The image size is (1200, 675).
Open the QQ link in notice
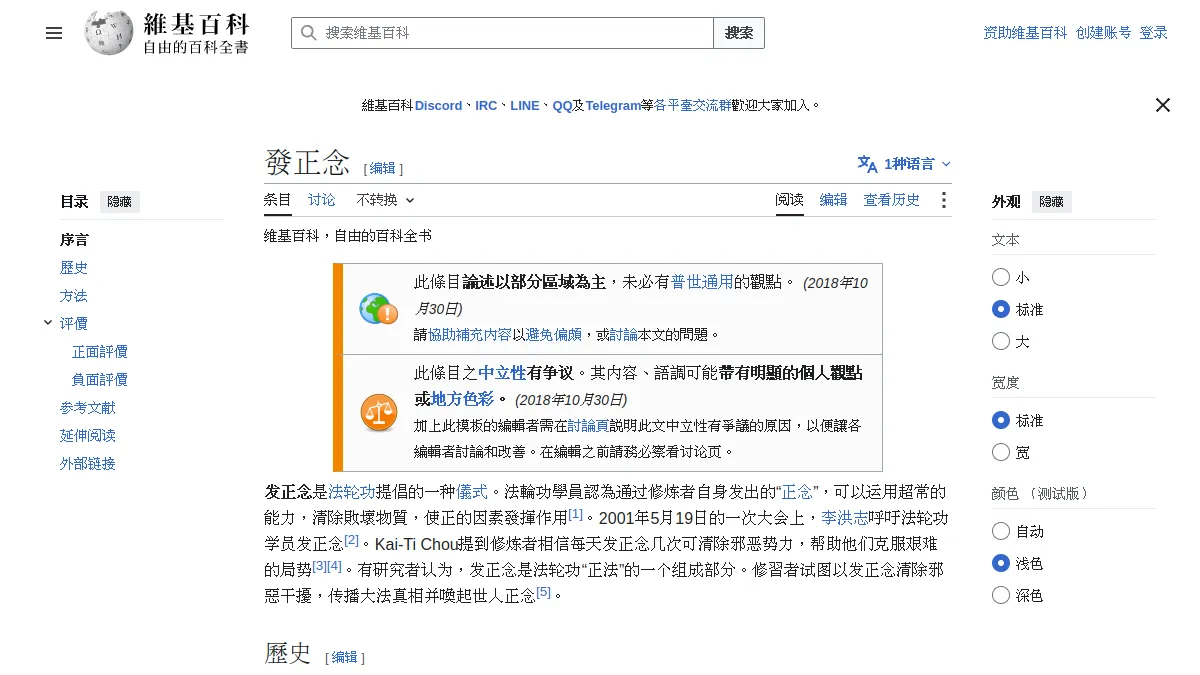point(562,105)
